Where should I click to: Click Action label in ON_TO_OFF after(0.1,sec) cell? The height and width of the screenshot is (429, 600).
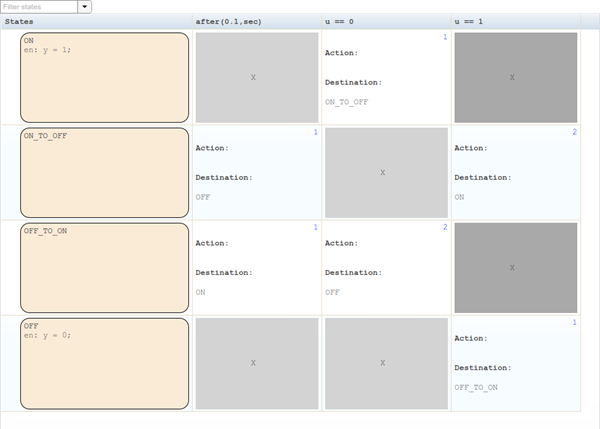coord(212,148)
